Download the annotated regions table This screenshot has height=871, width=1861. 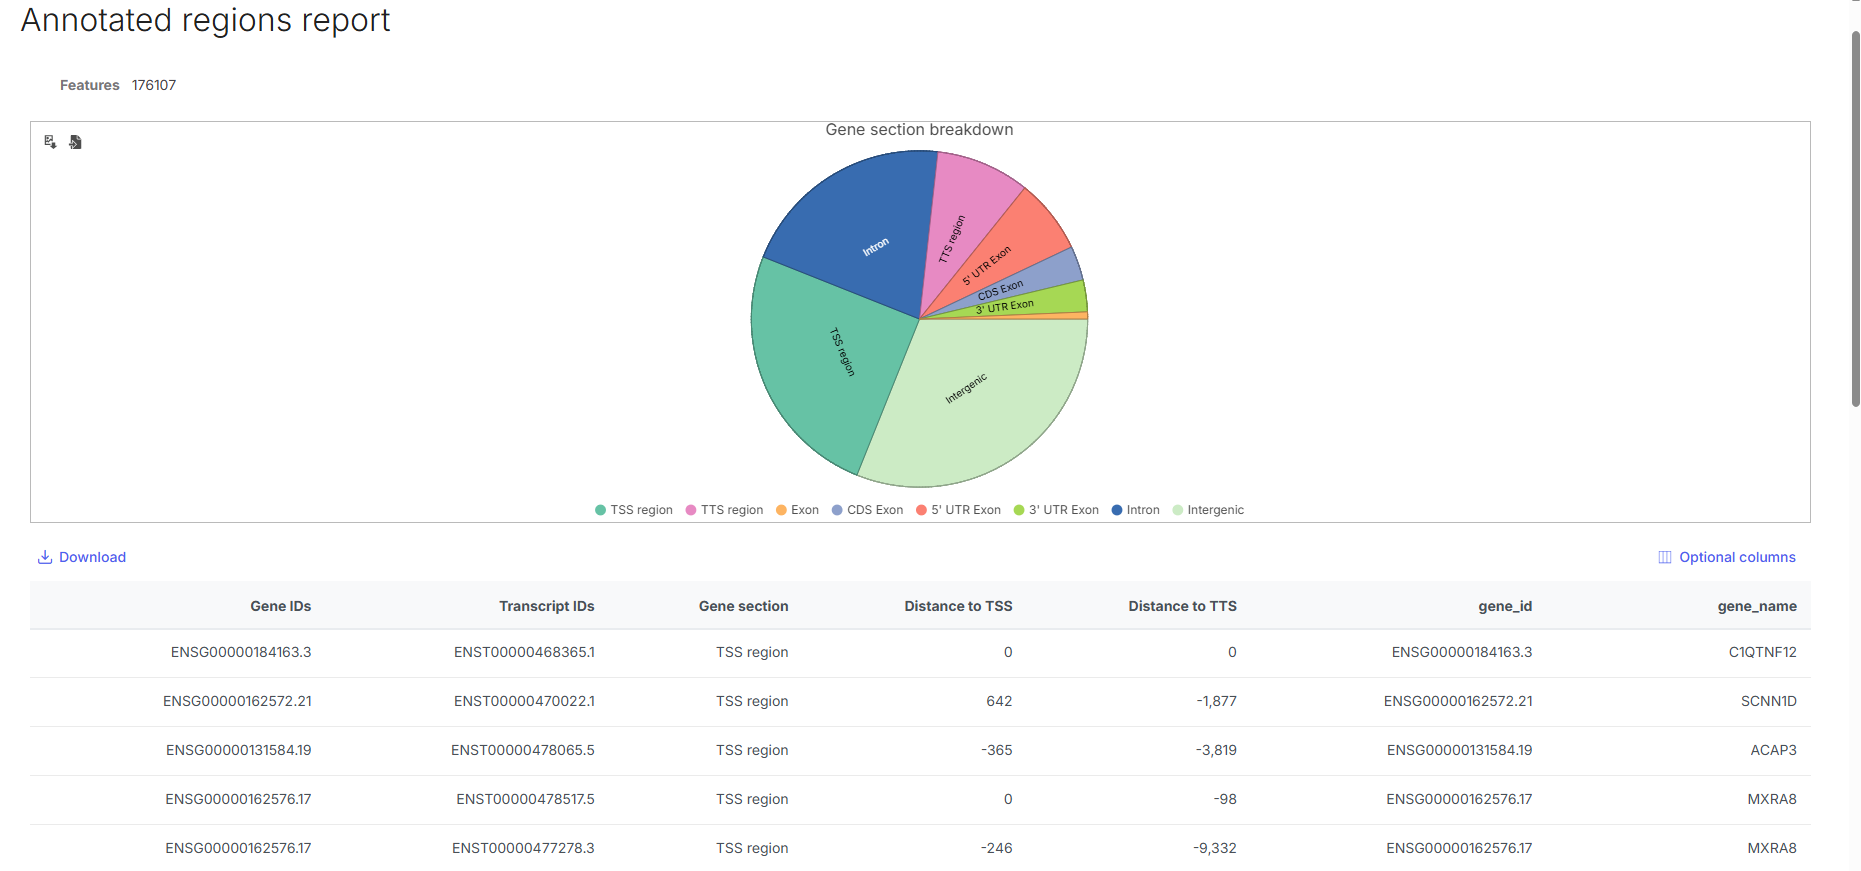[x=91, y=557]
